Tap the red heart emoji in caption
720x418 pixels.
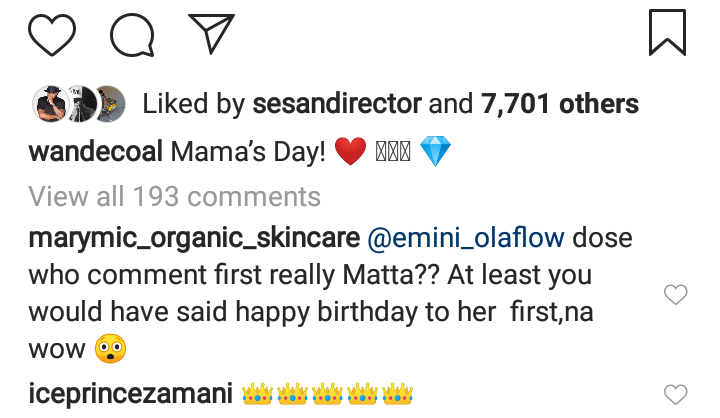351,153
